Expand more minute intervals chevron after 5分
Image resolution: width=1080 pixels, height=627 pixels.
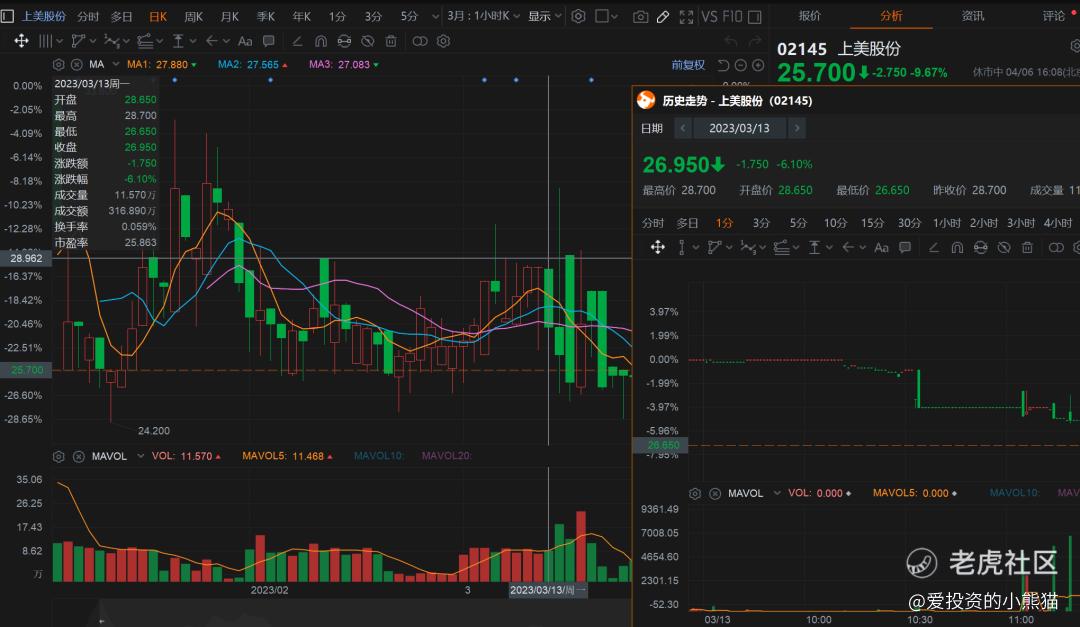tap(435, 17)
